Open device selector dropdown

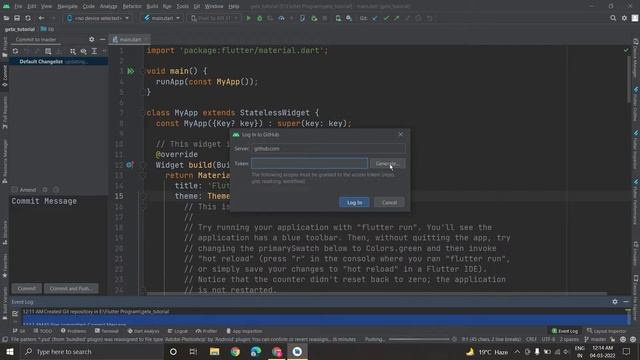click(98, 18)
